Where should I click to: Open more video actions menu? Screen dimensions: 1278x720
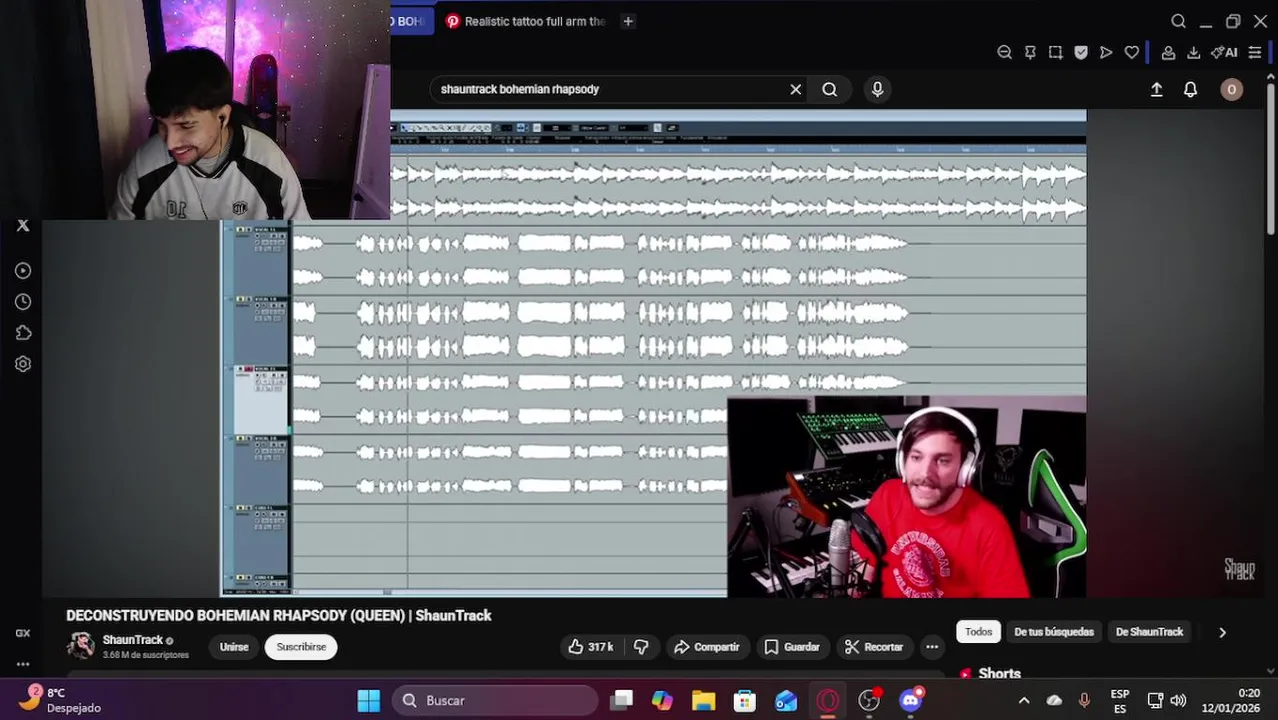point(932,647)
